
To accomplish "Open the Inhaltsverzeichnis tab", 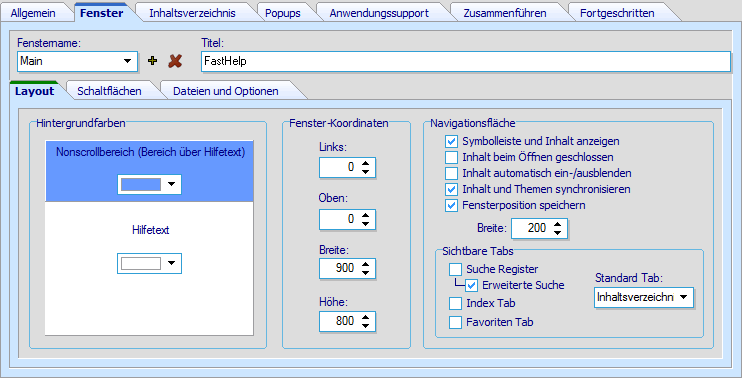I will coord(192,13).
